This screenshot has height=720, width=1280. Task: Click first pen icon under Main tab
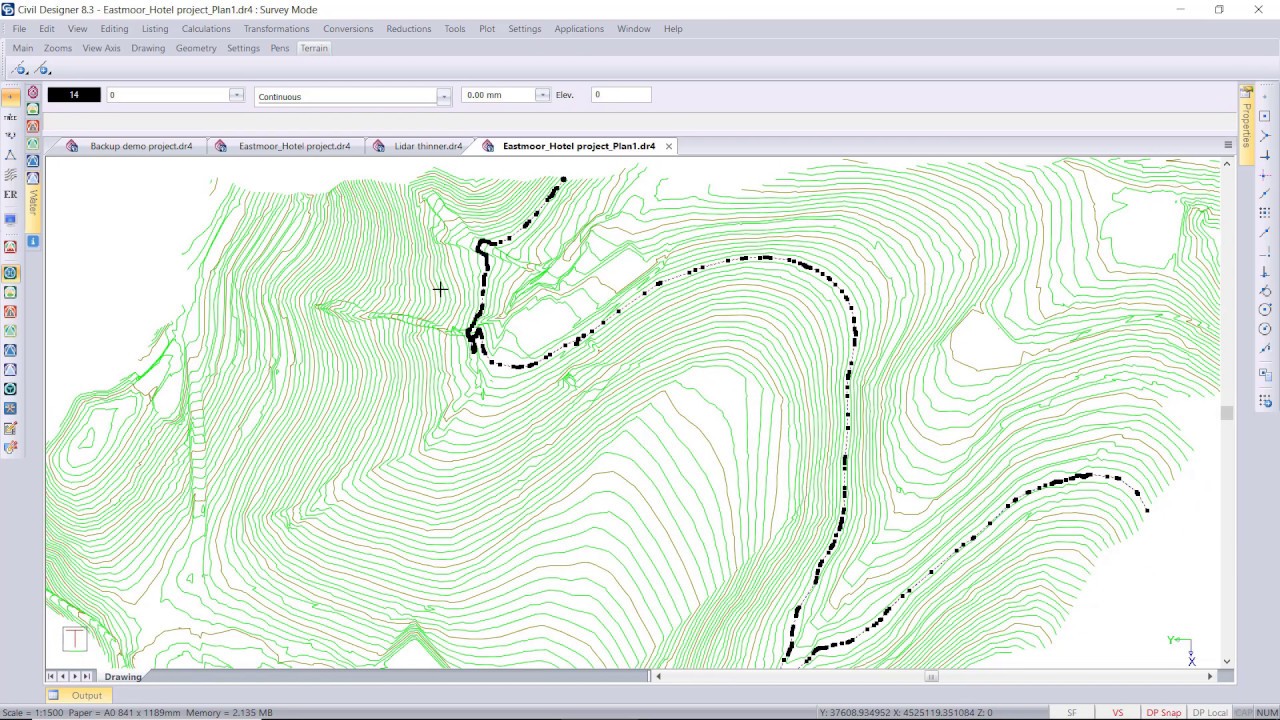point(19,69)
